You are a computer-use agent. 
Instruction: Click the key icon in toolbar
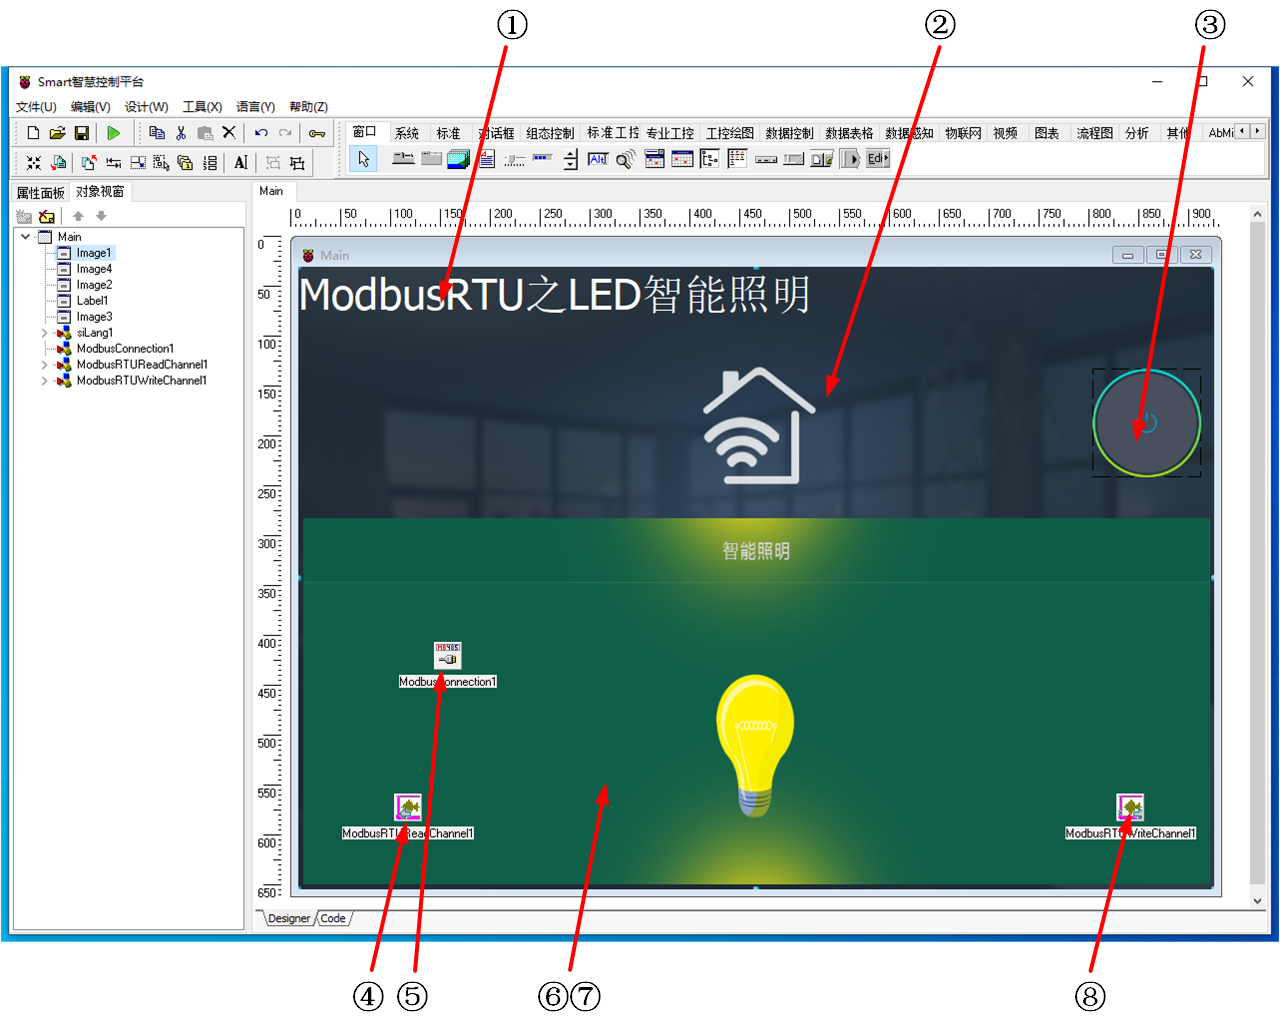[x=317, y=133]
